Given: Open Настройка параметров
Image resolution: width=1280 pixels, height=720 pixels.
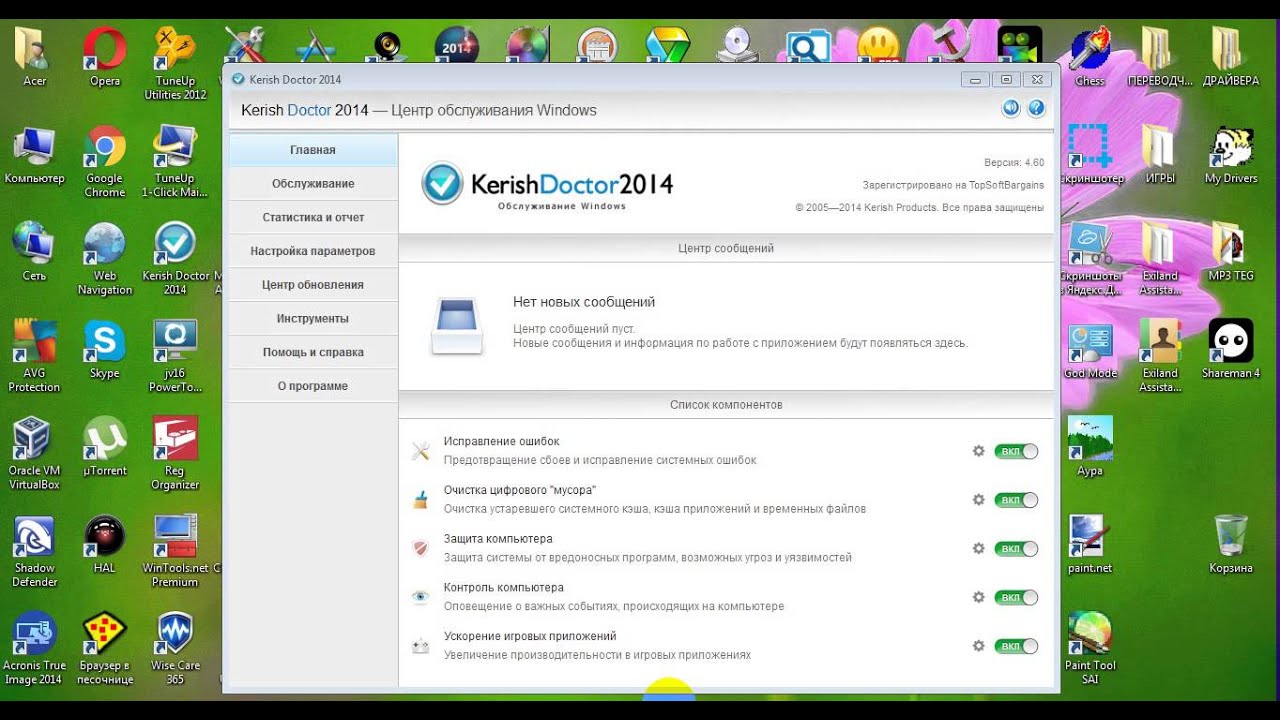Looking at the screenshot, I should 313,251.
